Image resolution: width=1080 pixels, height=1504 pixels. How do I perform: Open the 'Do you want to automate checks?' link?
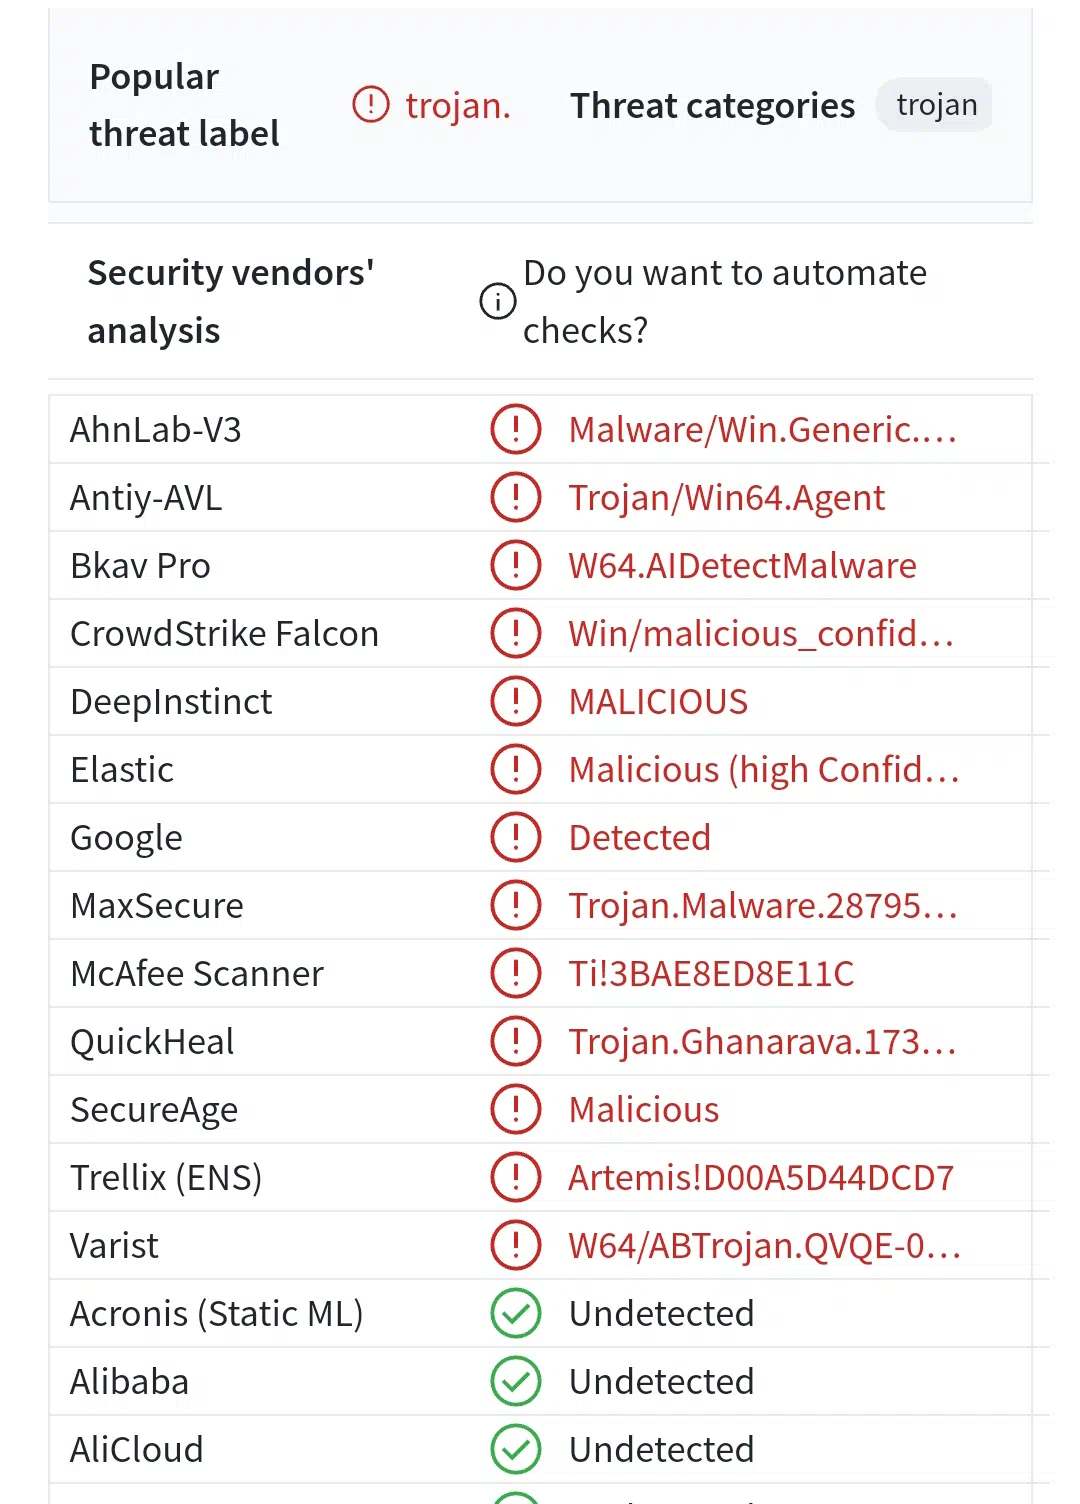724,301
